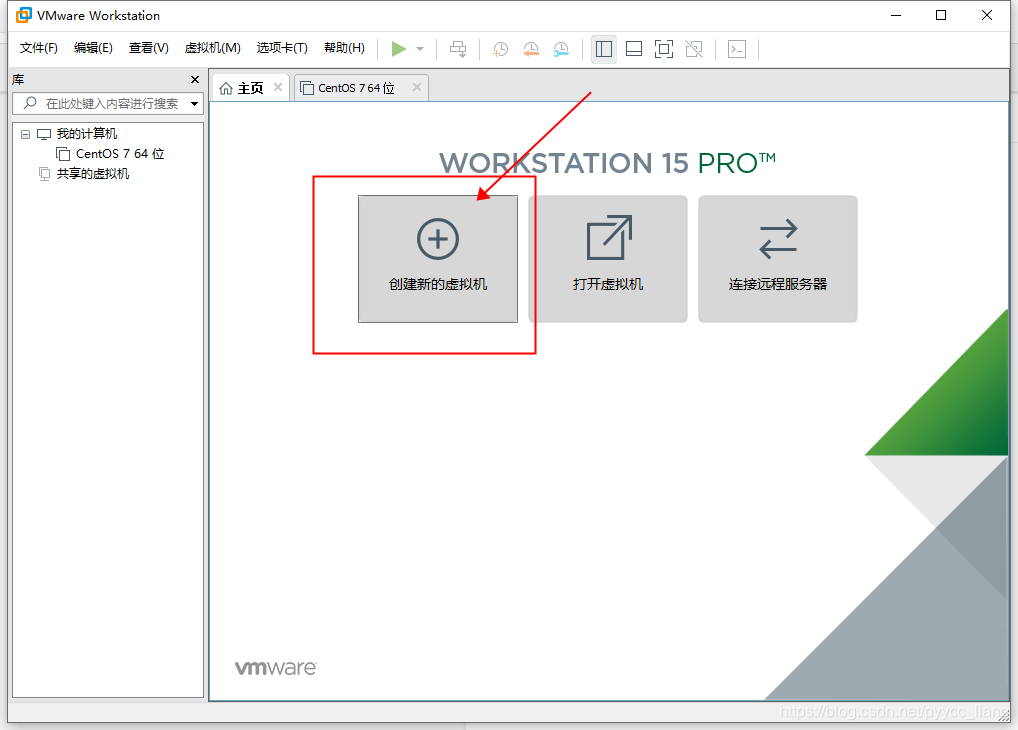This screenshot has height=730, width=1018.
Task: Maximize the VMware Workstation window
Action: click(x=941, y=15)
